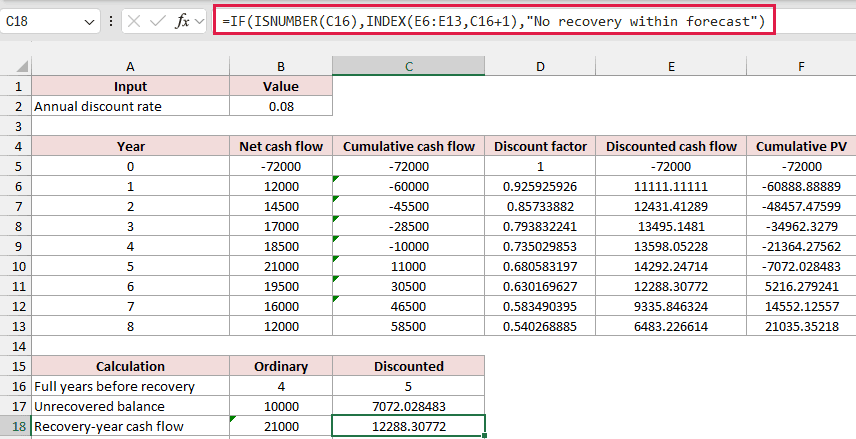Expand the dropdown next to fx
Viewport: 856px width, 439px height.
199,21
